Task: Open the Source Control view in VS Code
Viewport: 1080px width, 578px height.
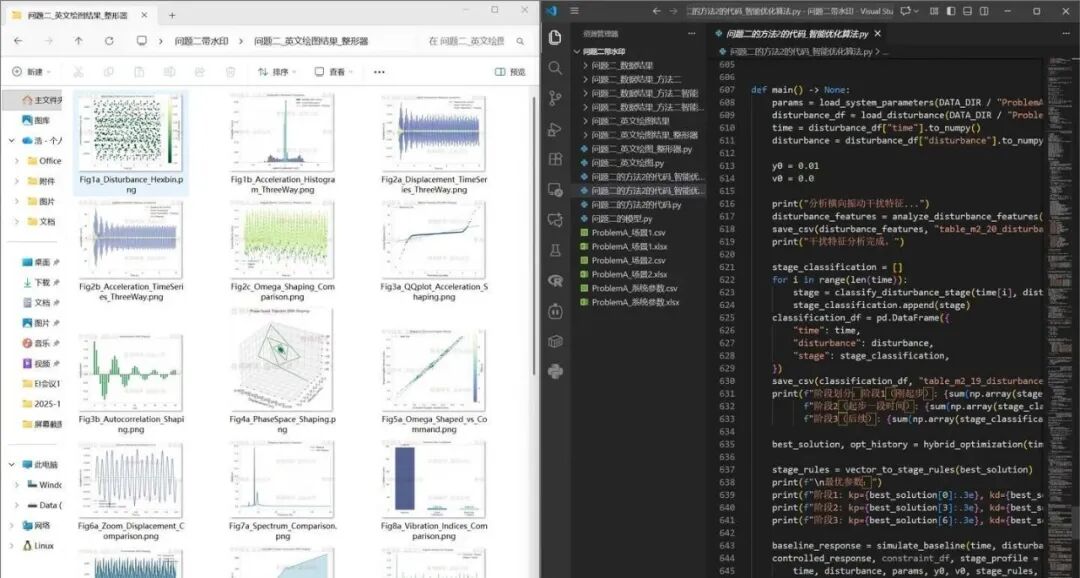Action: [555, 98]
